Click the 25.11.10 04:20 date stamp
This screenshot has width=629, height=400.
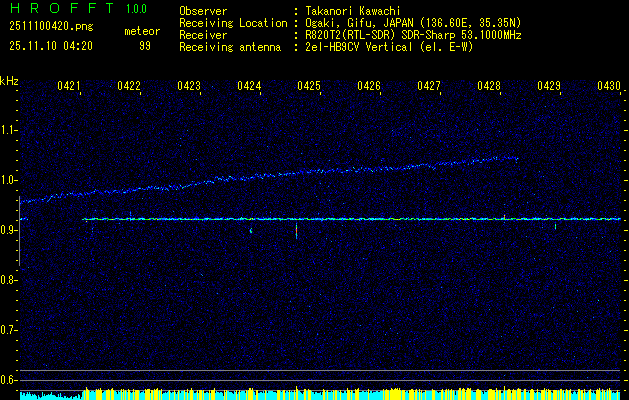[50, 46]
